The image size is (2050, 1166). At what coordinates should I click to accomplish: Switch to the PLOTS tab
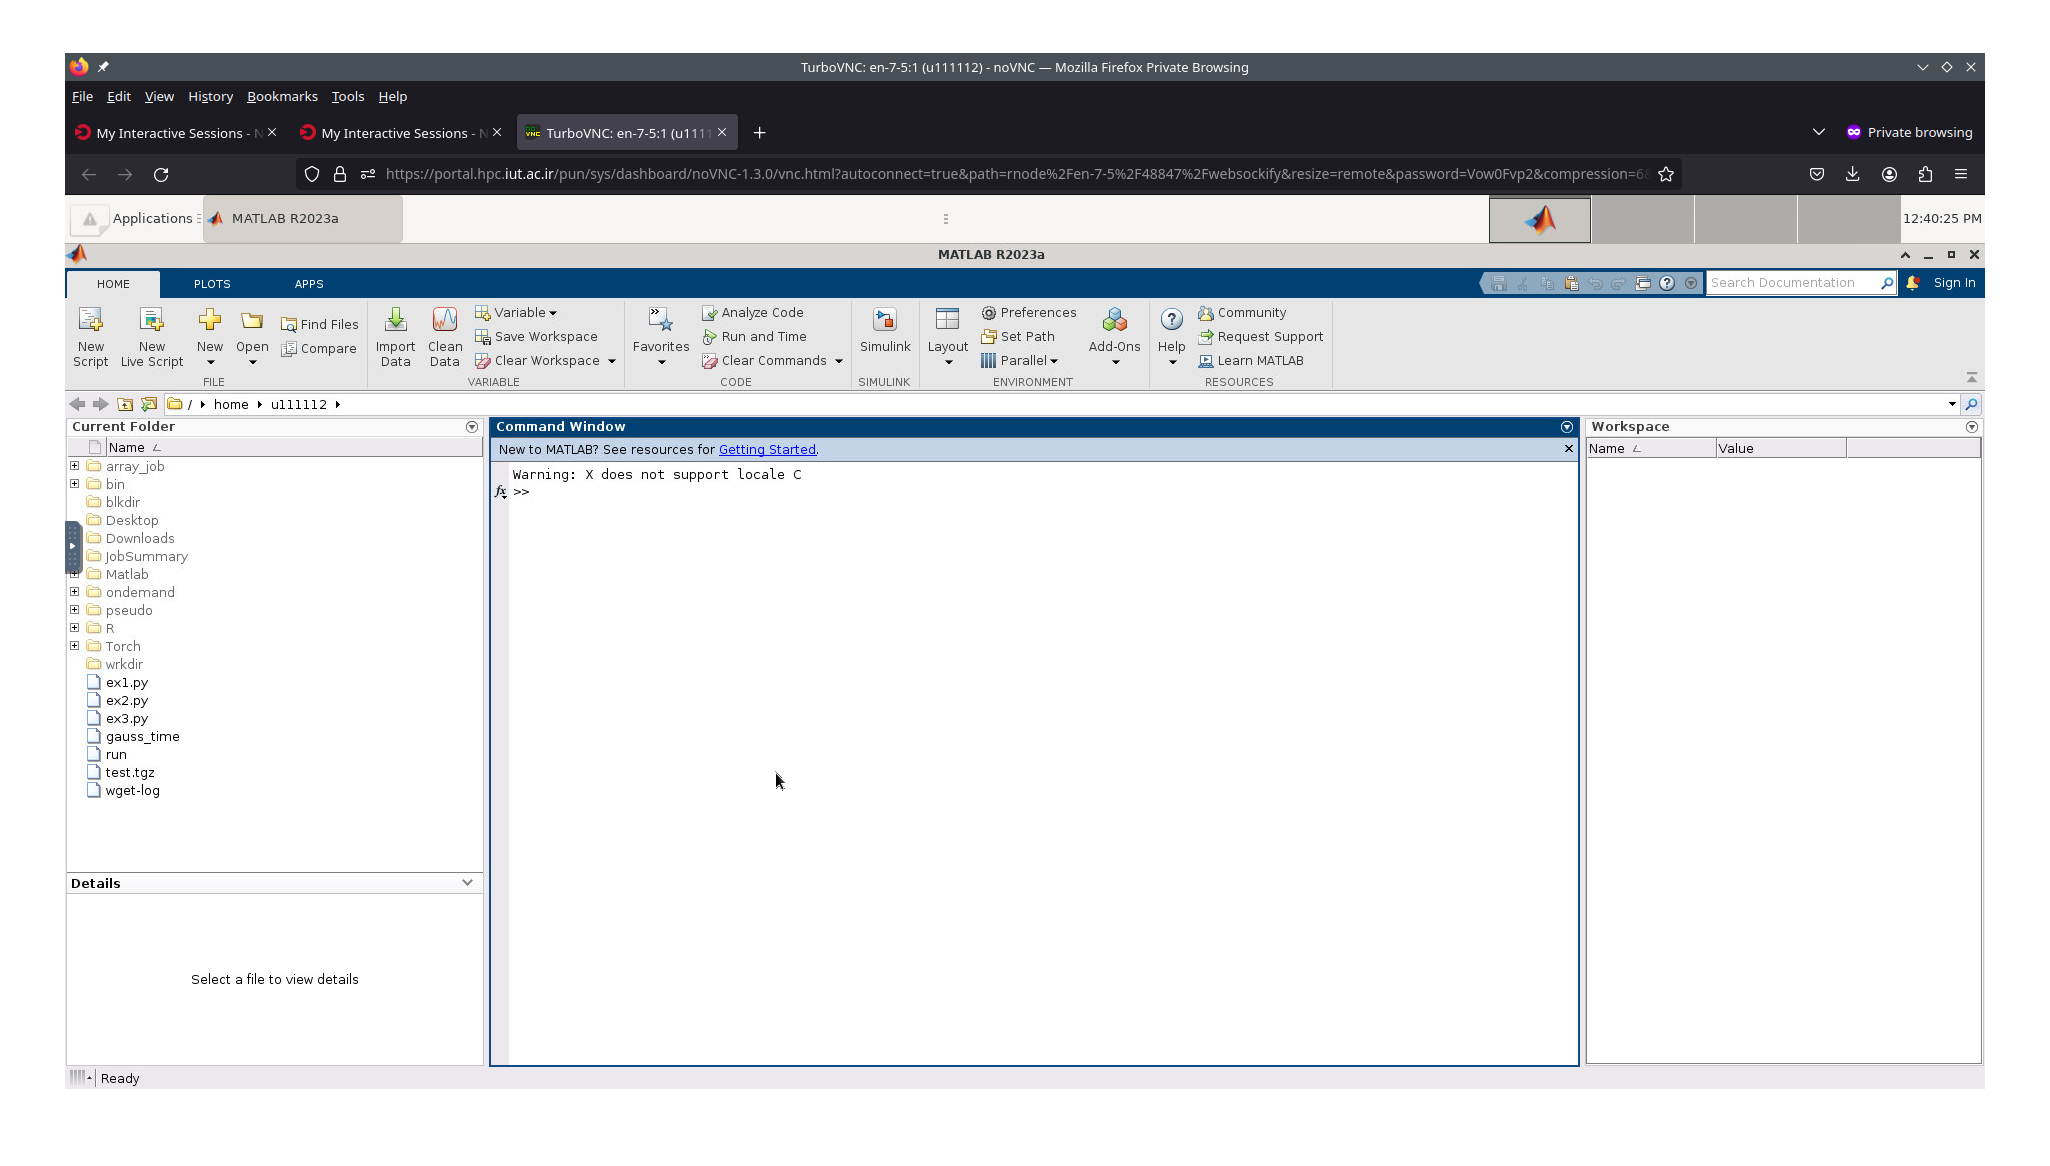(212, 284)
